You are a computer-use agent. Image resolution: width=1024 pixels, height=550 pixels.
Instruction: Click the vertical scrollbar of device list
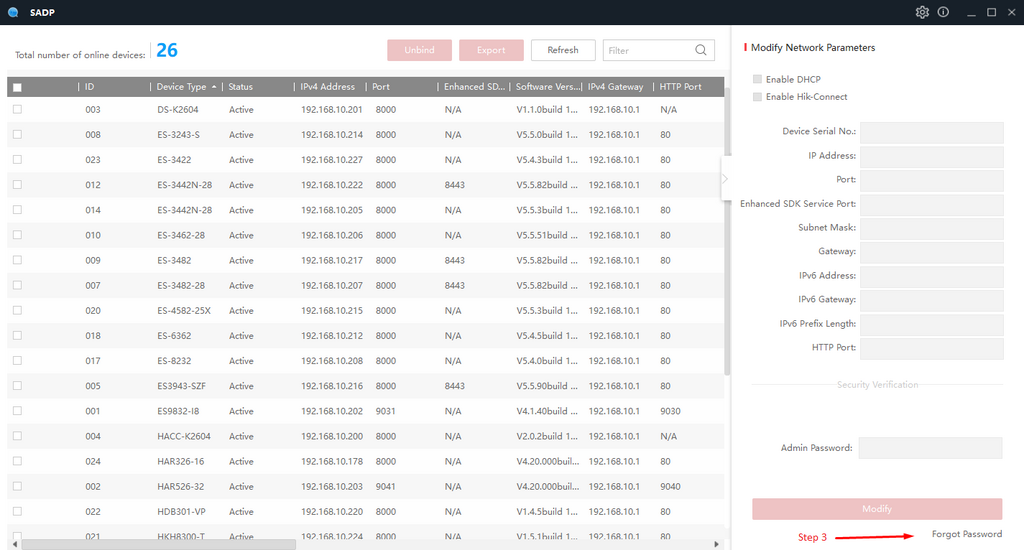coord(727,250)
